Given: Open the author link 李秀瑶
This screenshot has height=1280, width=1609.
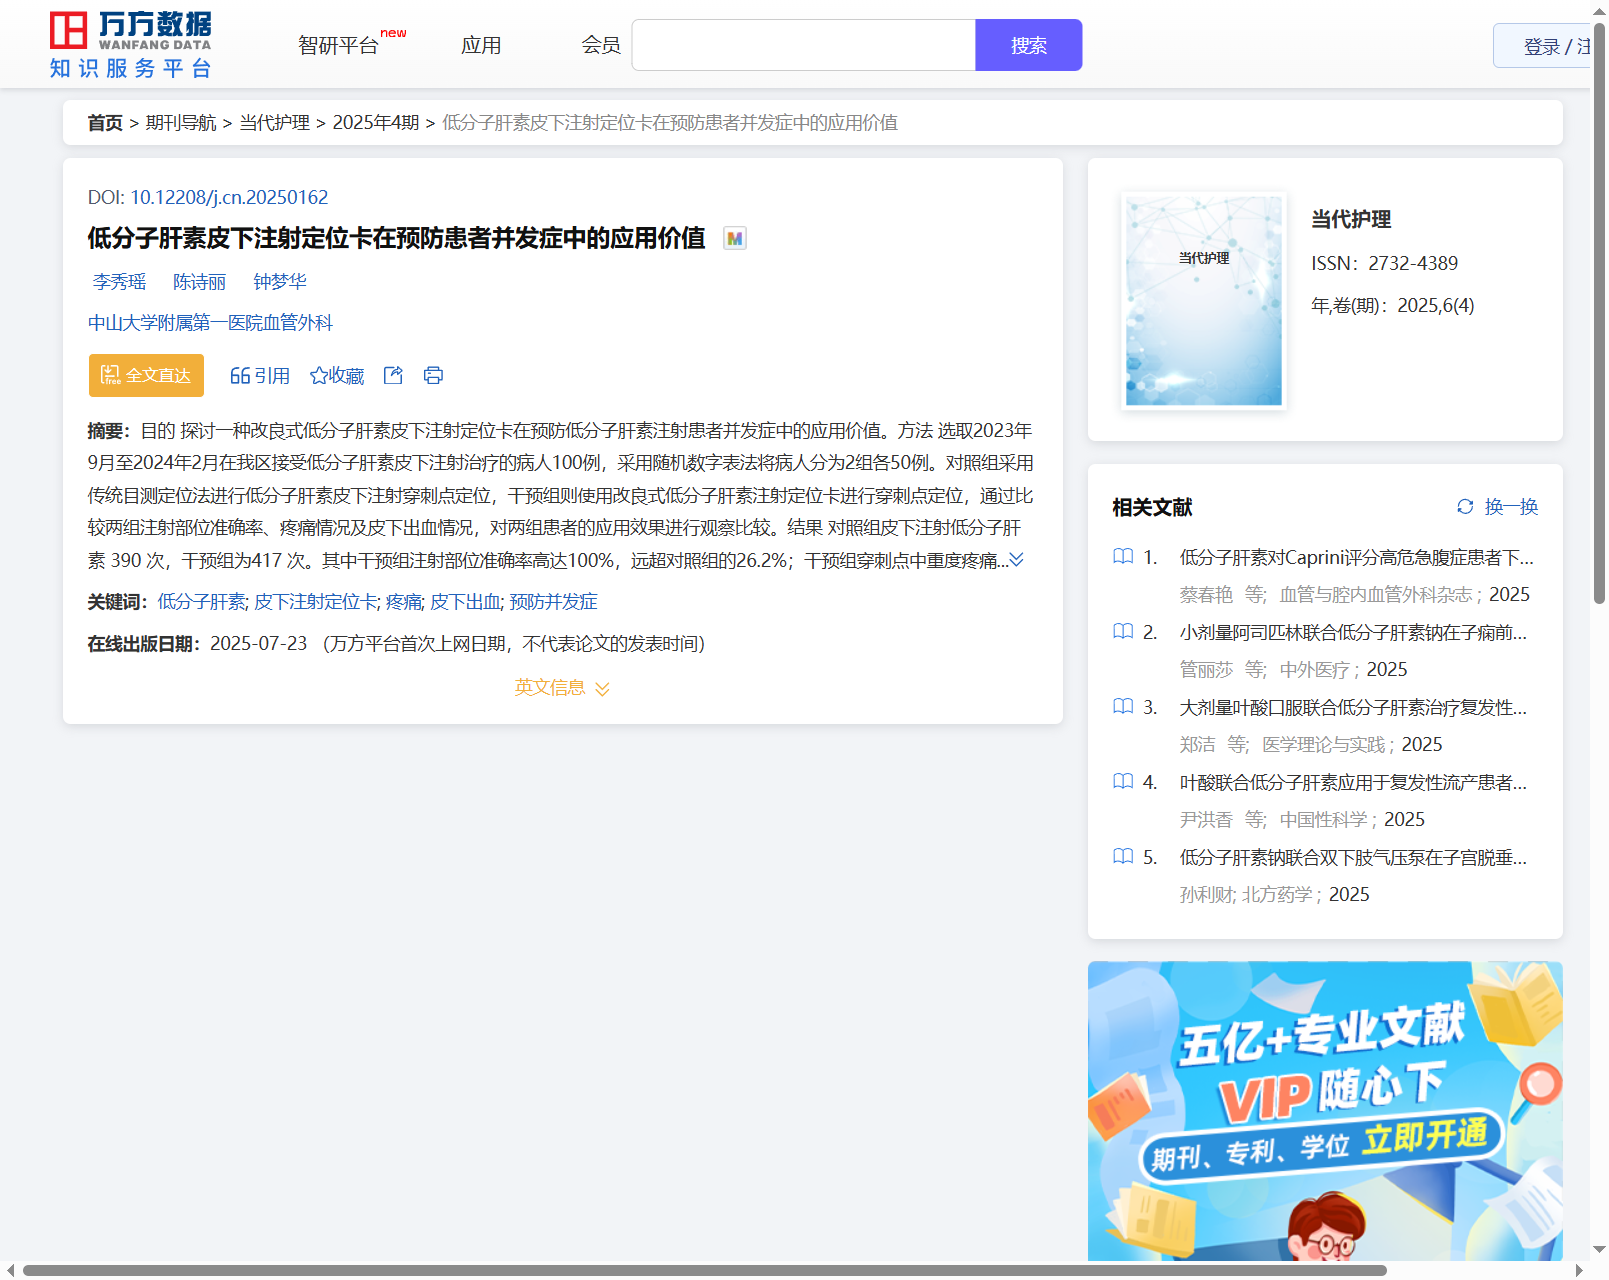Looking at the screenshot, I should [119, 282].
